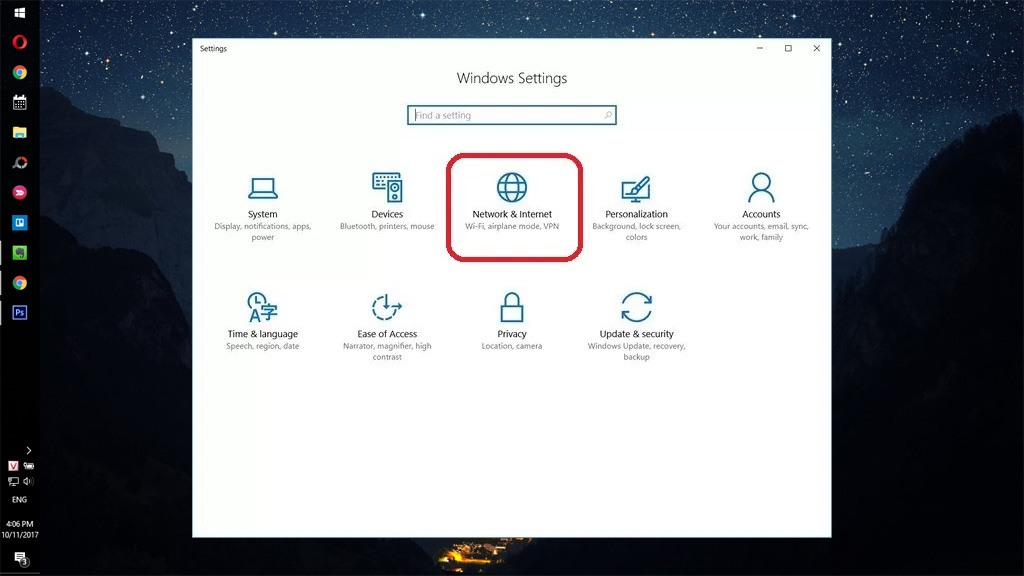The height and width of the screenshot is (576, 1024).
Task: Open the gray-and-red ring taskbar icon
Action: pos(20,163)
